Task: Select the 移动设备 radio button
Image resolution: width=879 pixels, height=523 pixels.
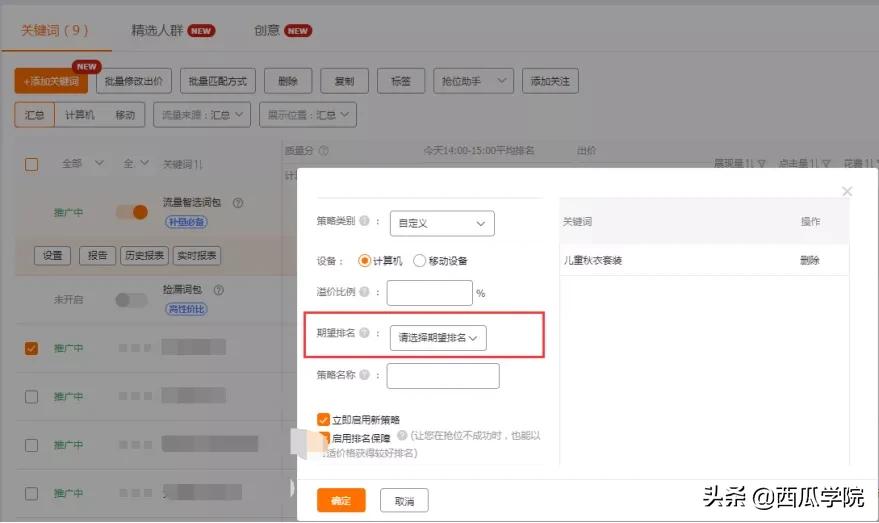Action: 419,261
